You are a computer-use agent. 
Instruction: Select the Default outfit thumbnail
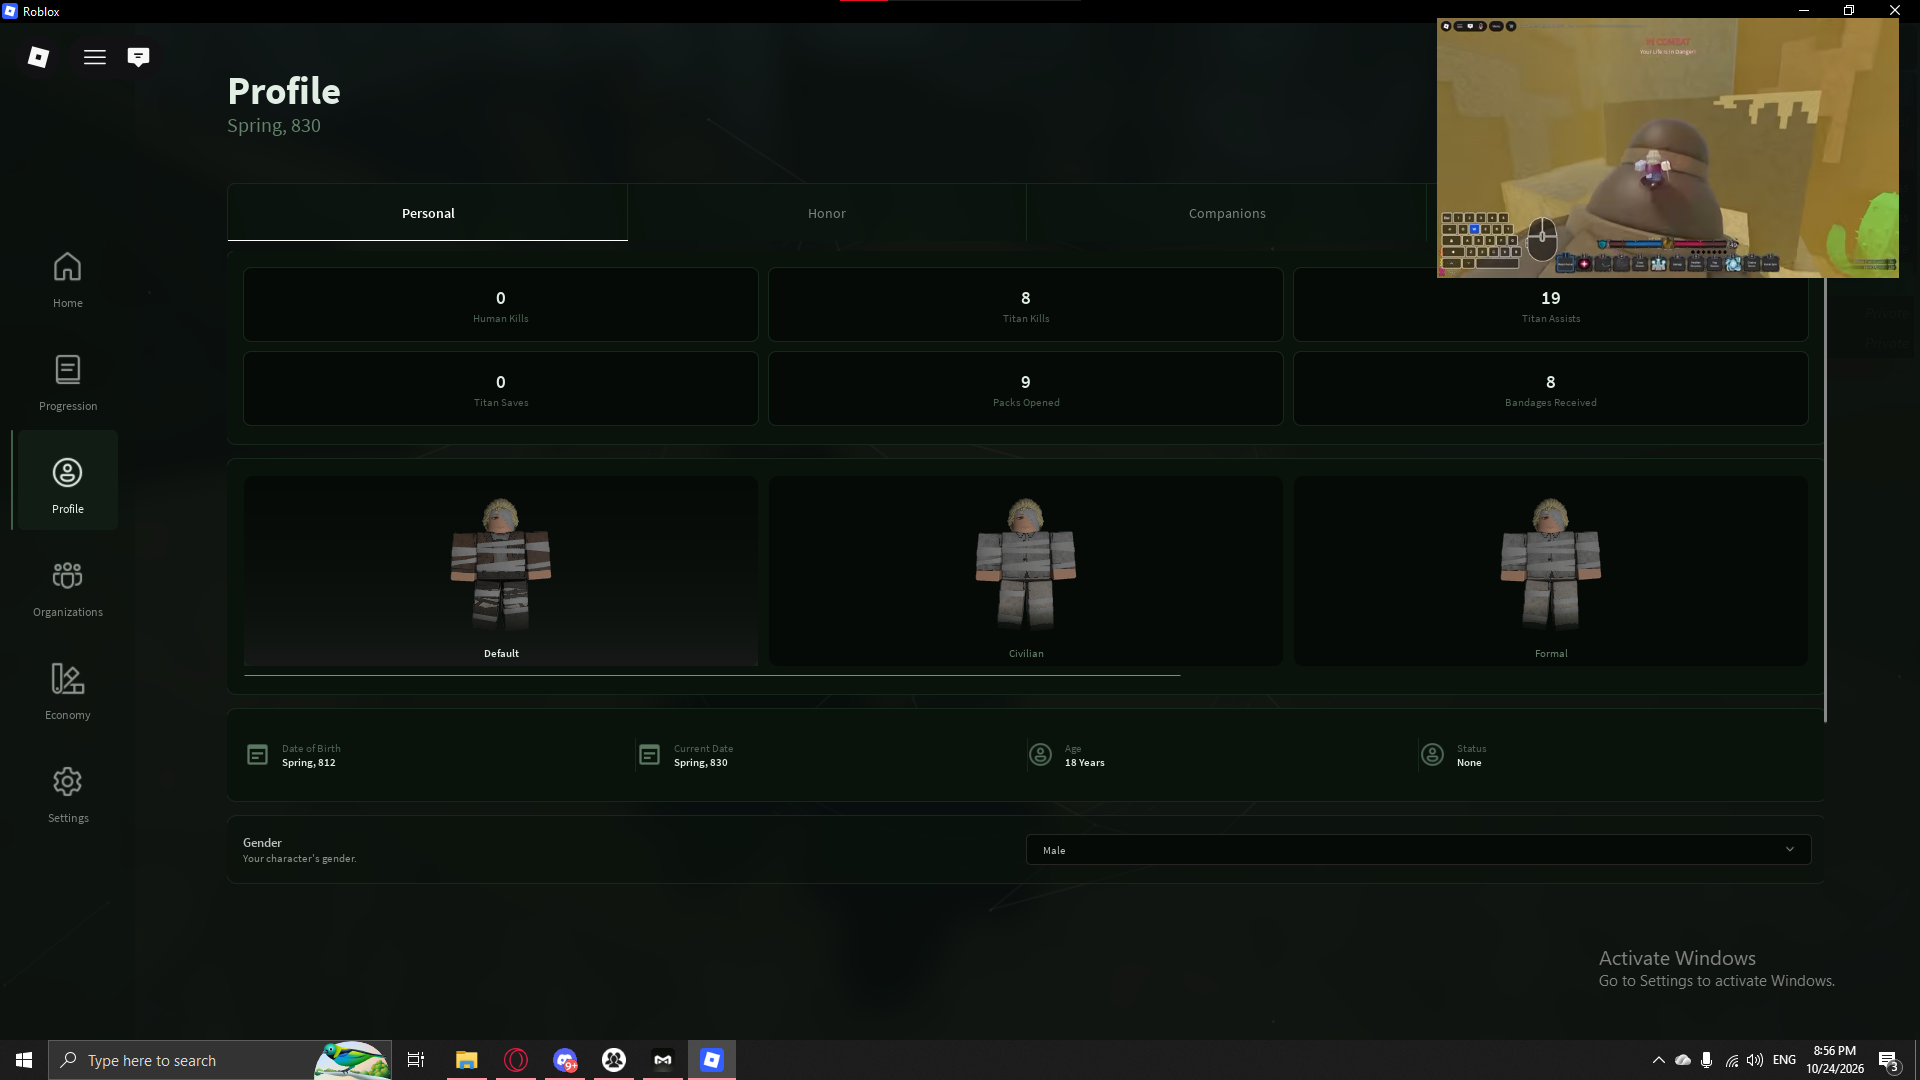(x=501, y=571)
